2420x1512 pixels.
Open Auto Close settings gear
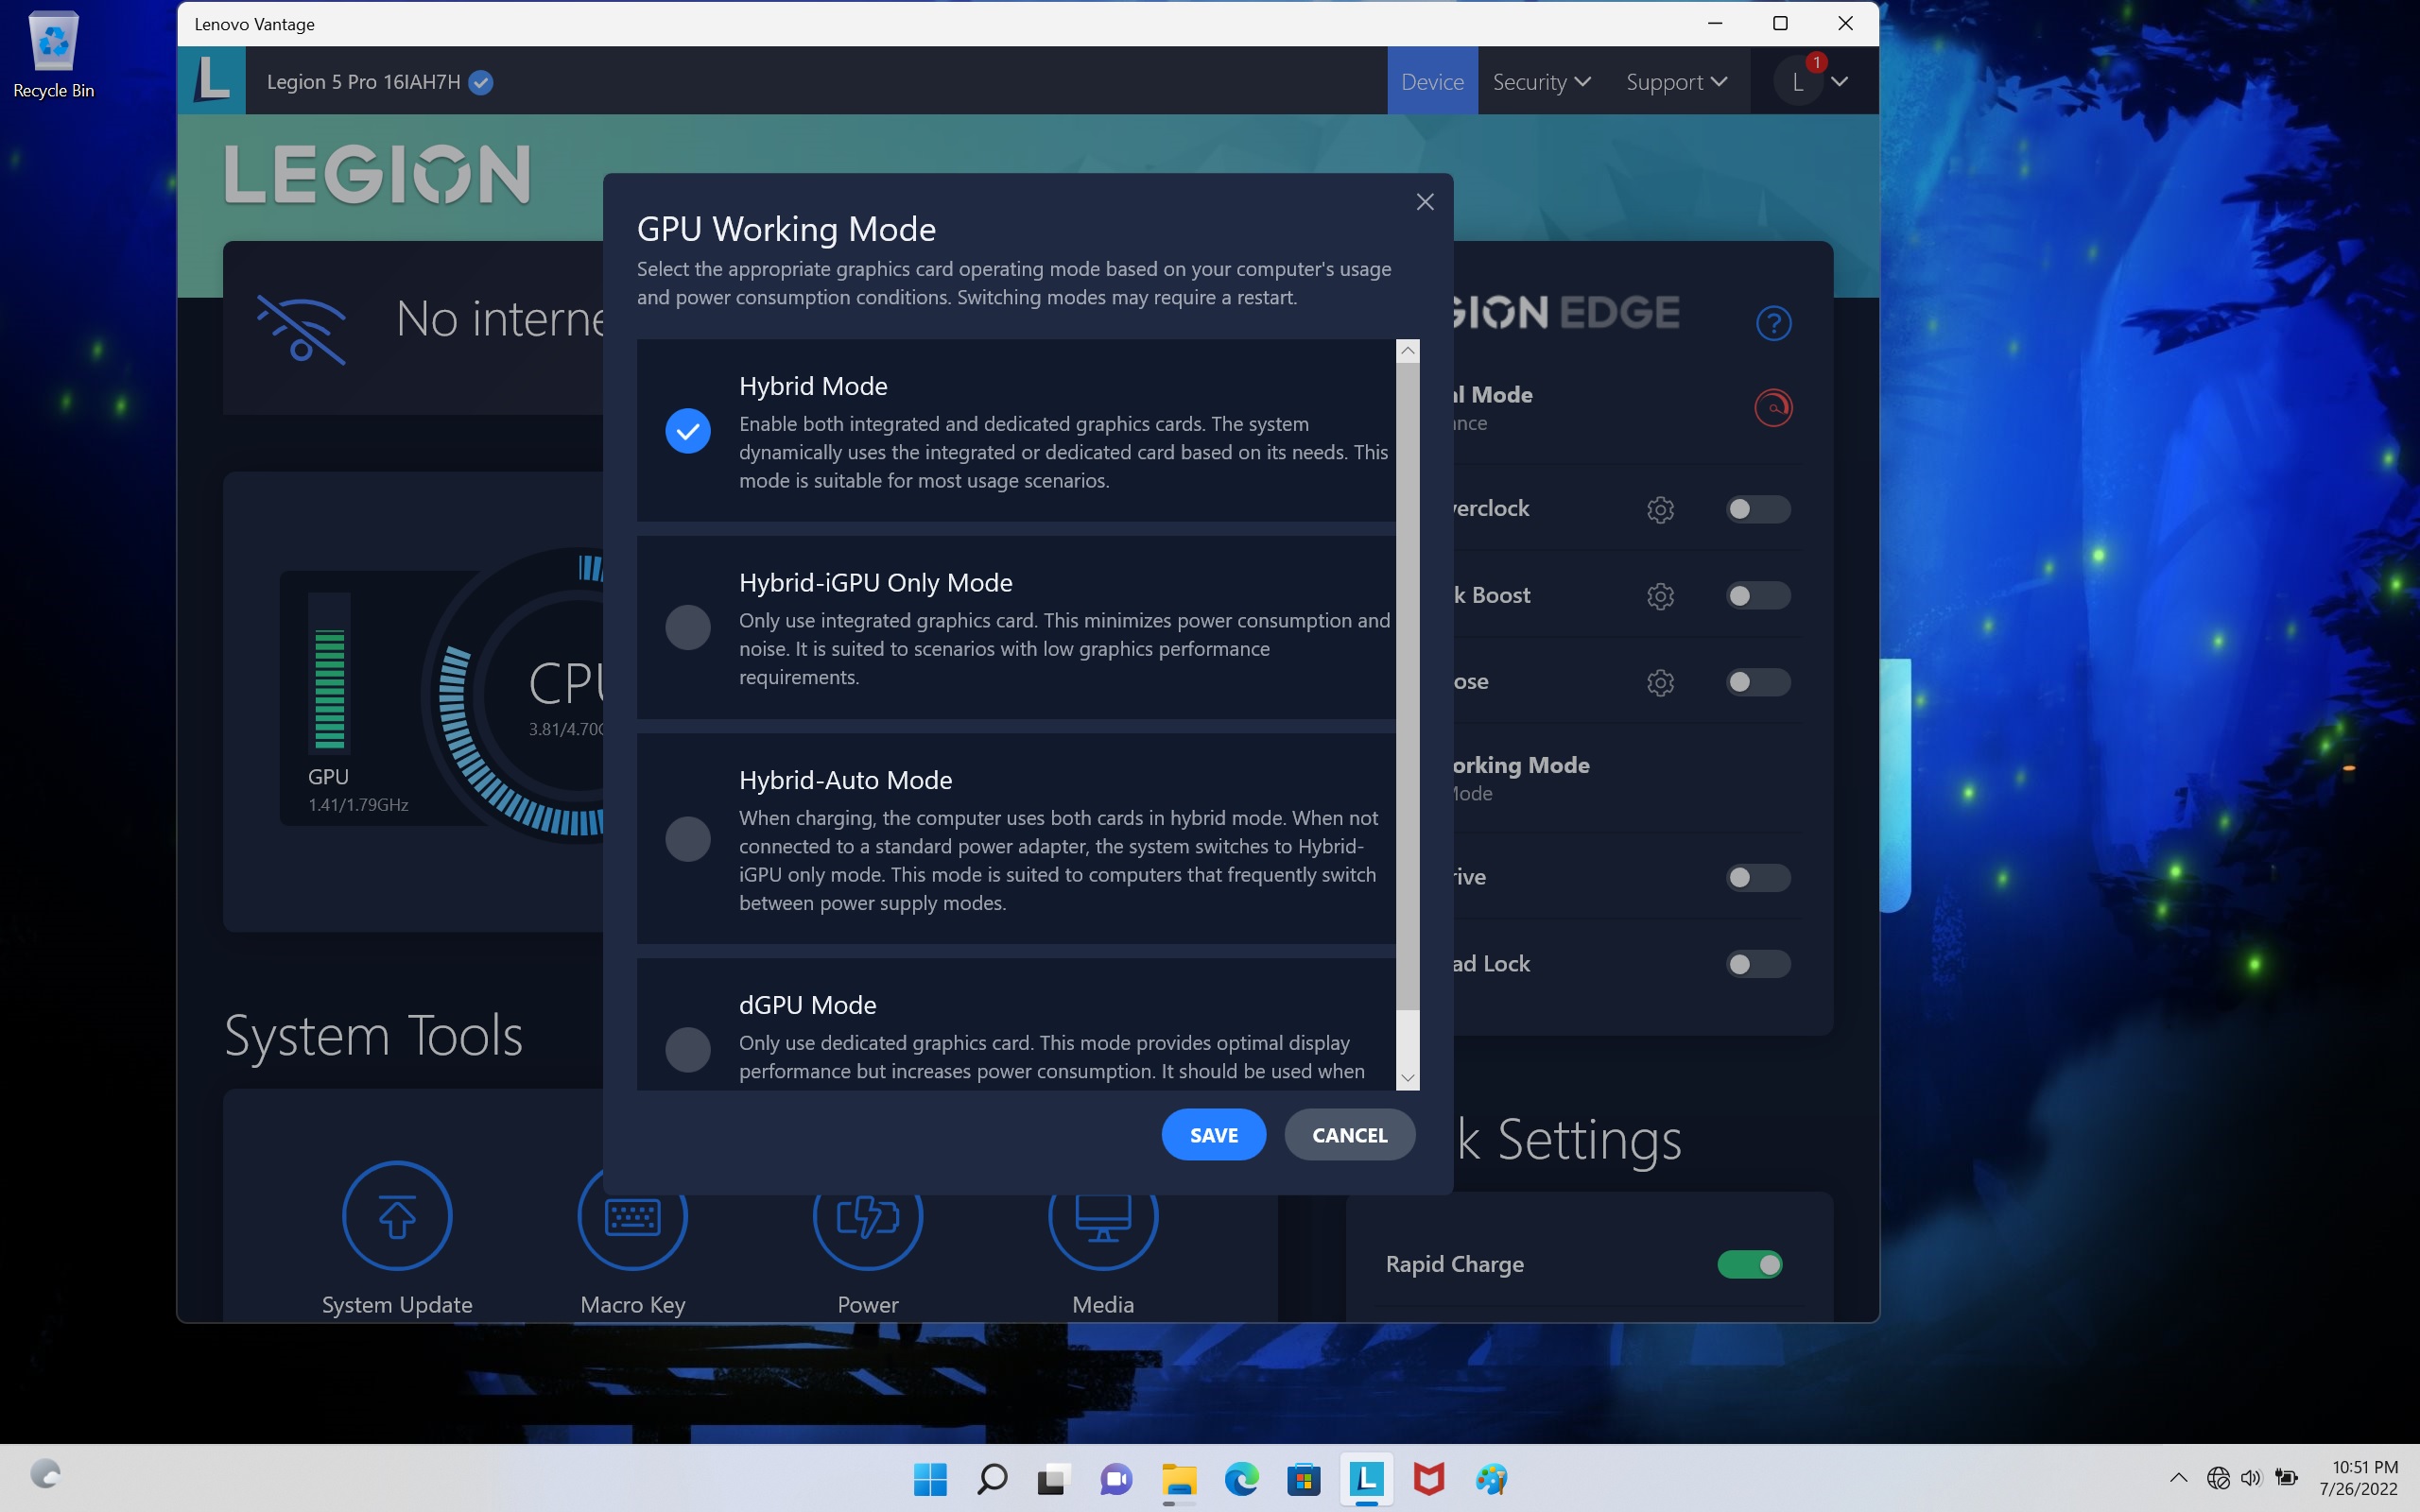[1660, 682]
